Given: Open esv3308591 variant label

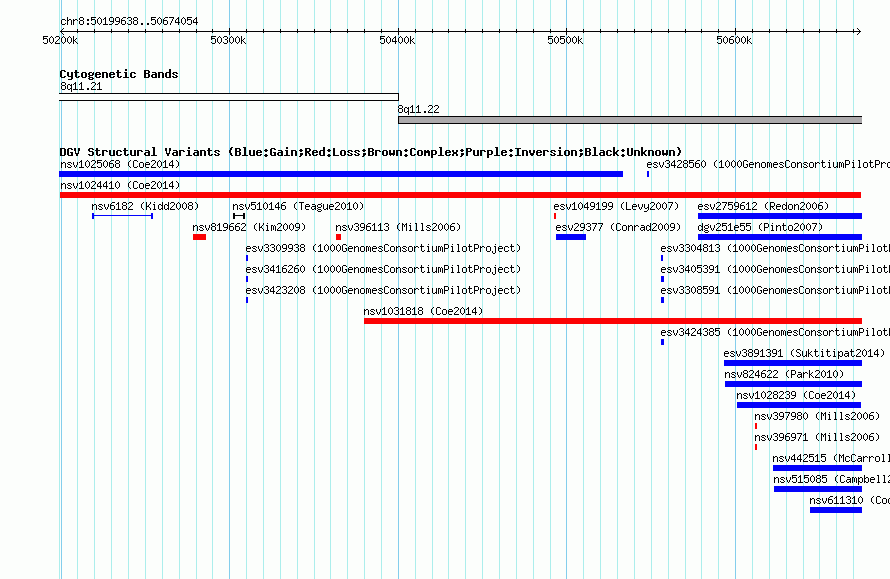Looking at the screenshot, I should [x=775, y=290].
